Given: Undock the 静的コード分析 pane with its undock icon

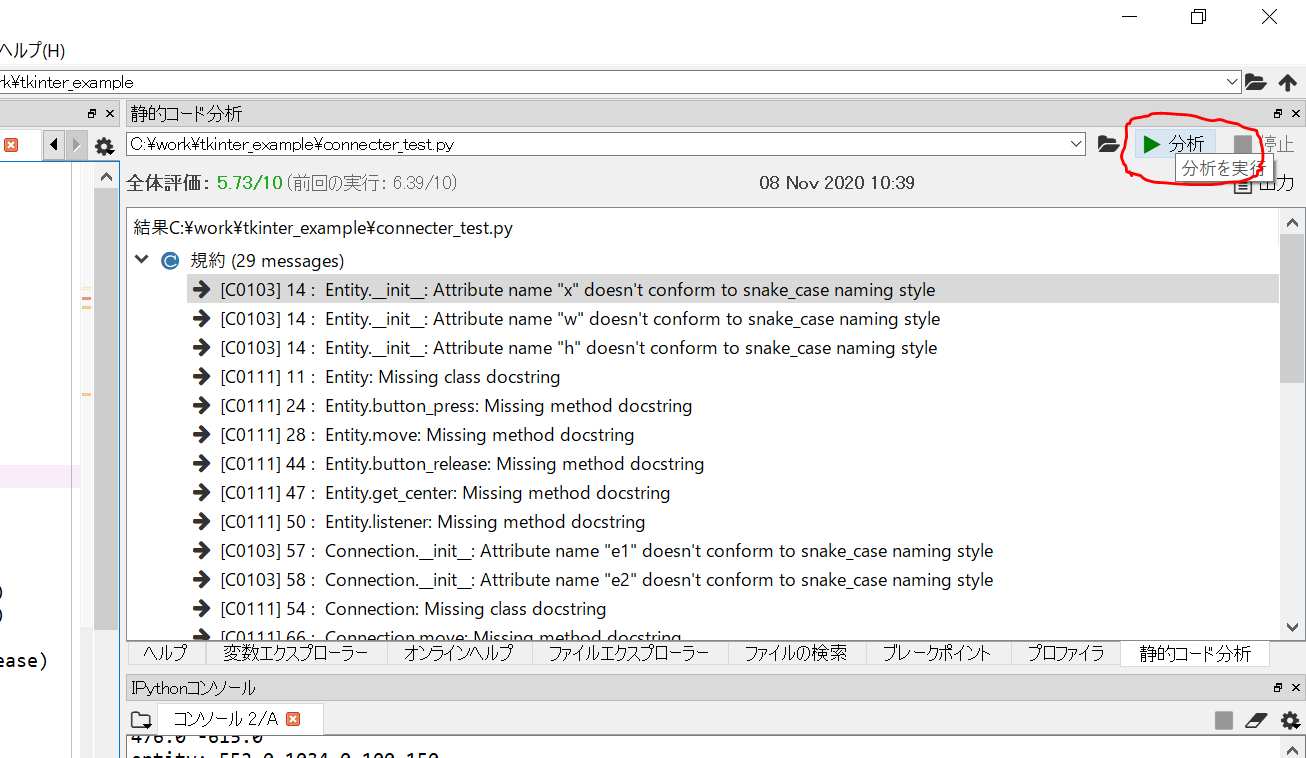Looking at the screenshot, I should pyautogui.click(x=1277, y=113).
